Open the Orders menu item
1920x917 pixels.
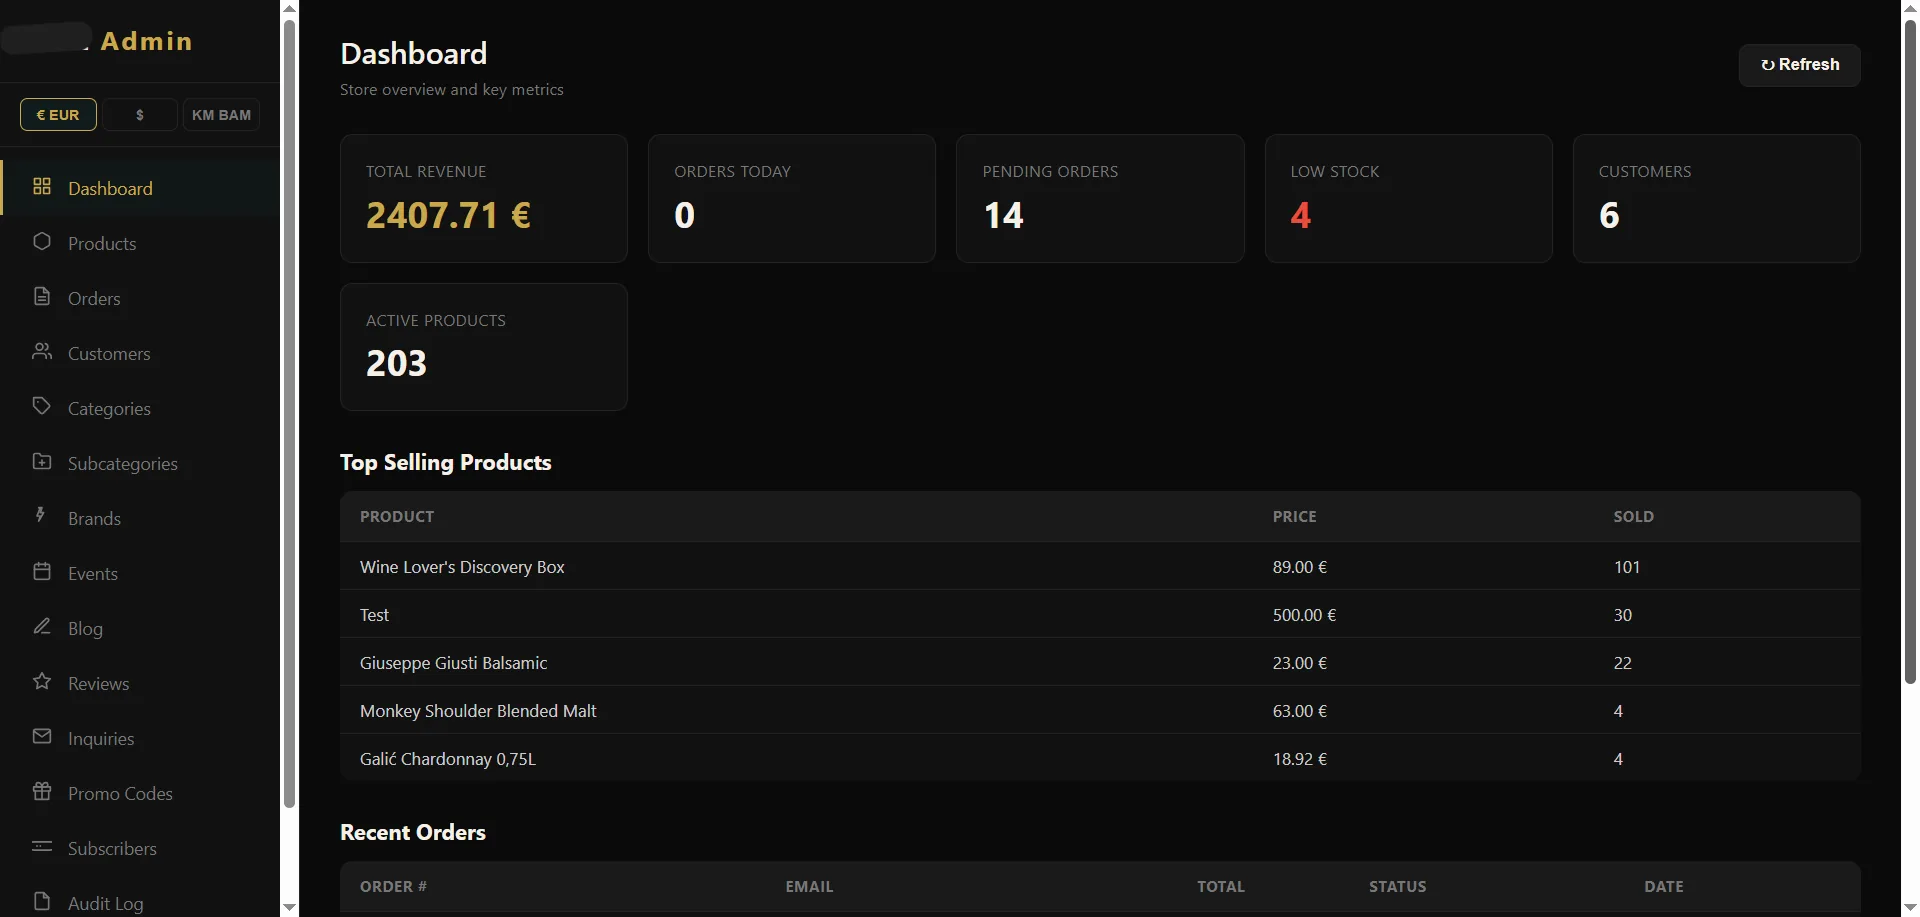tap(140, 298)
